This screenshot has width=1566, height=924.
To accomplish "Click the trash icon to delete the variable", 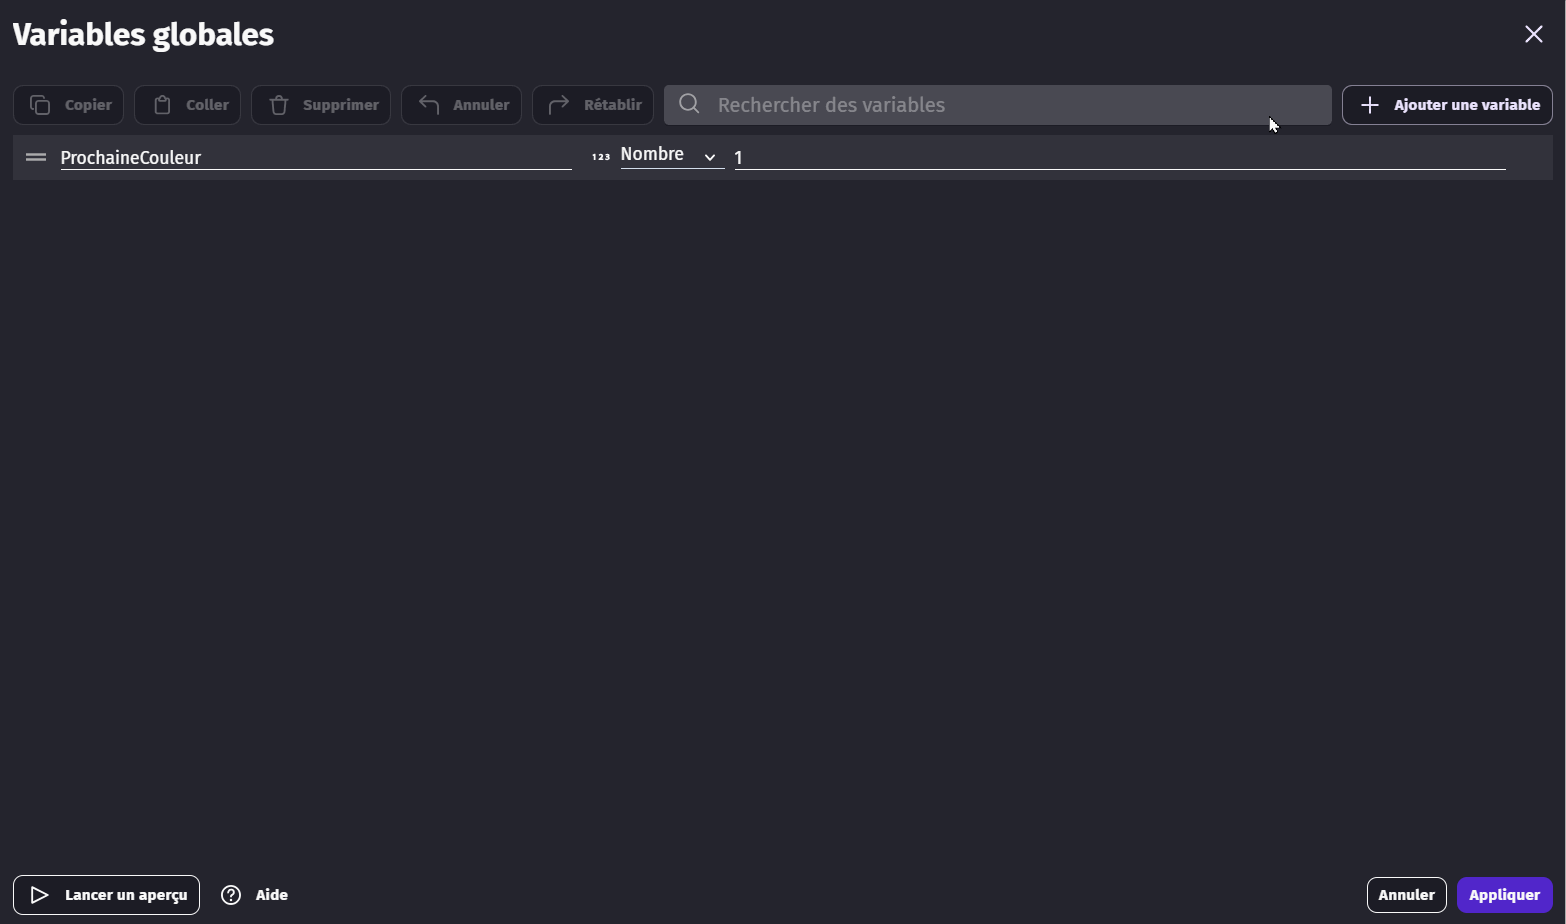I will 279,105.
